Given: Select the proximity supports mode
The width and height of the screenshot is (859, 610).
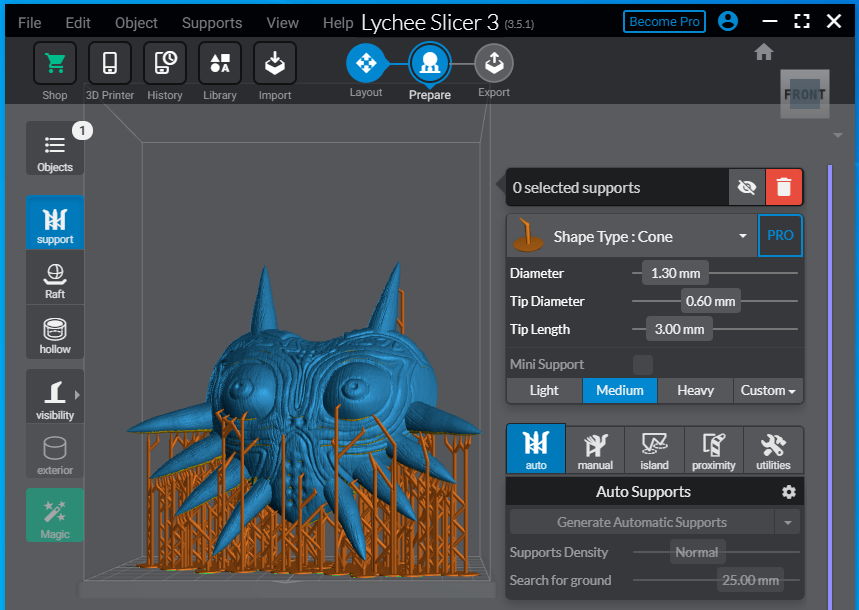Looking at the screenshot, I should [x=713, y=450].
